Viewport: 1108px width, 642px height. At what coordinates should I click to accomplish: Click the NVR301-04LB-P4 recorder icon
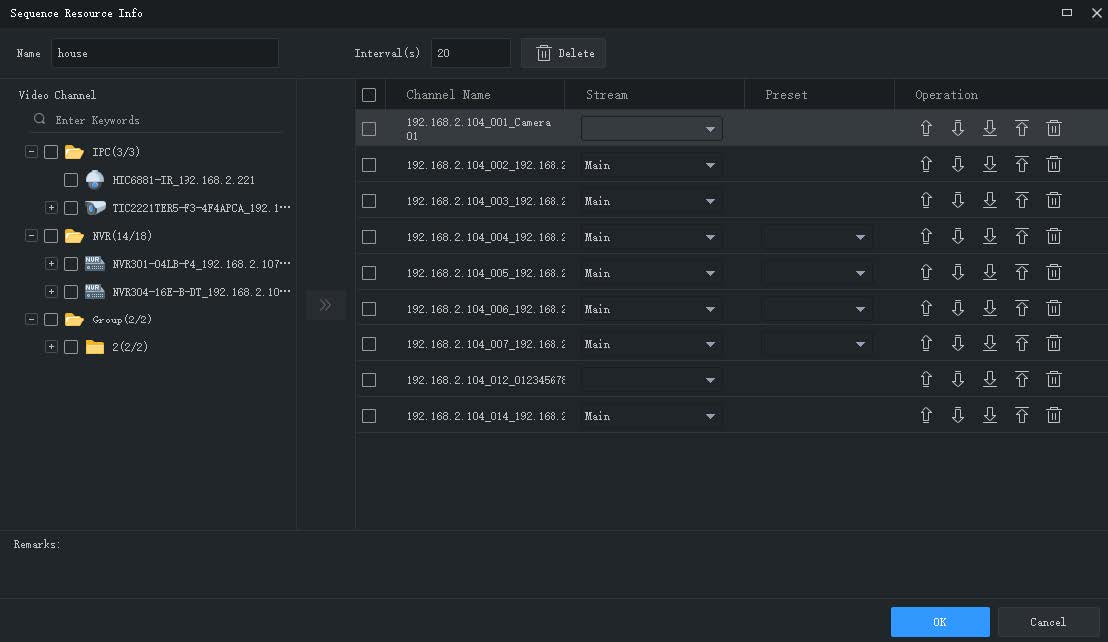pos(95,263)
